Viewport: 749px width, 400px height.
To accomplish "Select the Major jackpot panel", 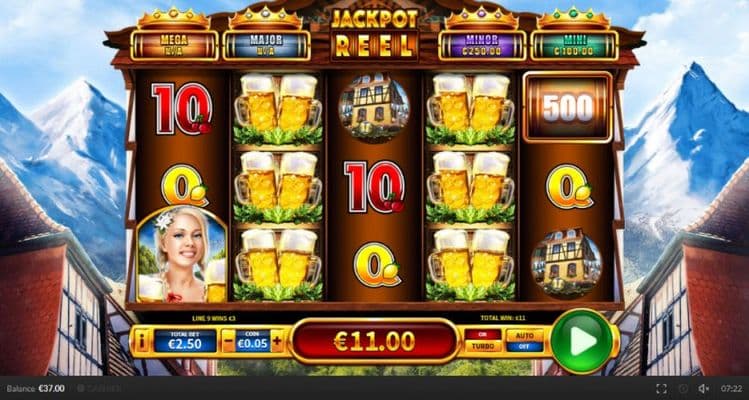I will coord(267,45).
